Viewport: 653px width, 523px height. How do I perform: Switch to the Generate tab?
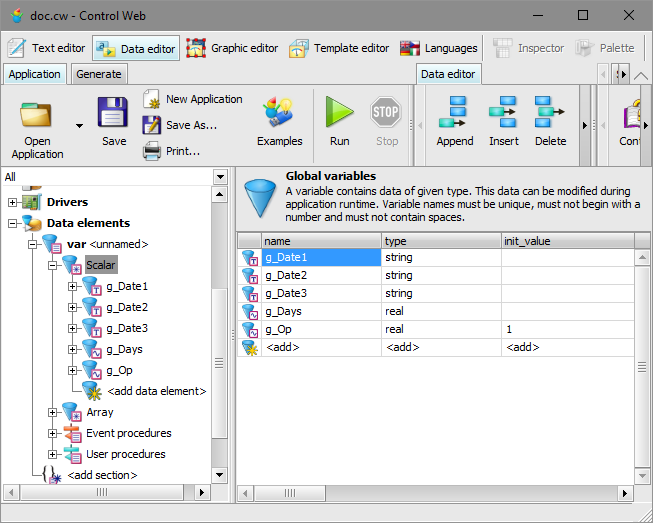click(98, 74)
